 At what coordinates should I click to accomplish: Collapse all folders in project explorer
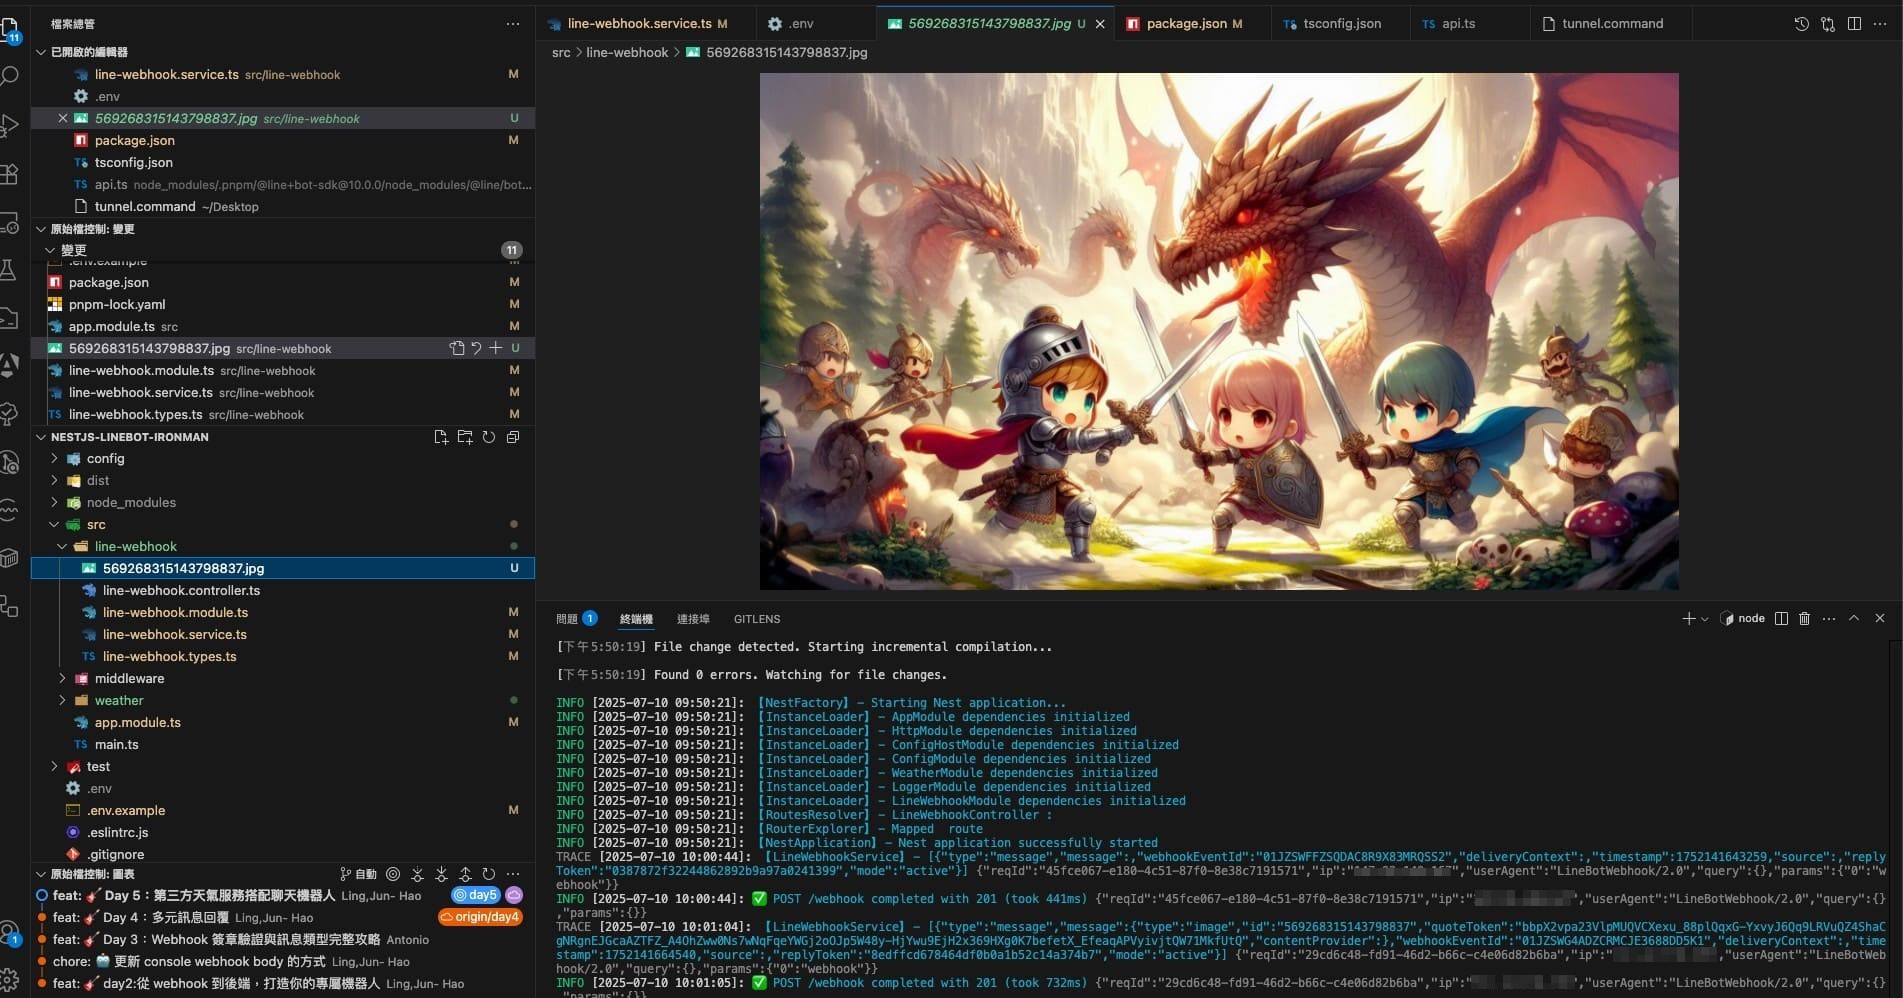coord(513,437)
